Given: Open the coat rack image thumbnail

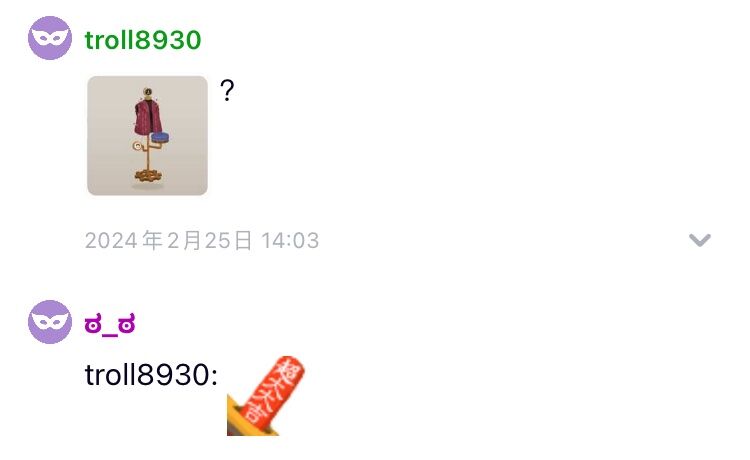Looking at the screenshot, I should coord(147,135).
